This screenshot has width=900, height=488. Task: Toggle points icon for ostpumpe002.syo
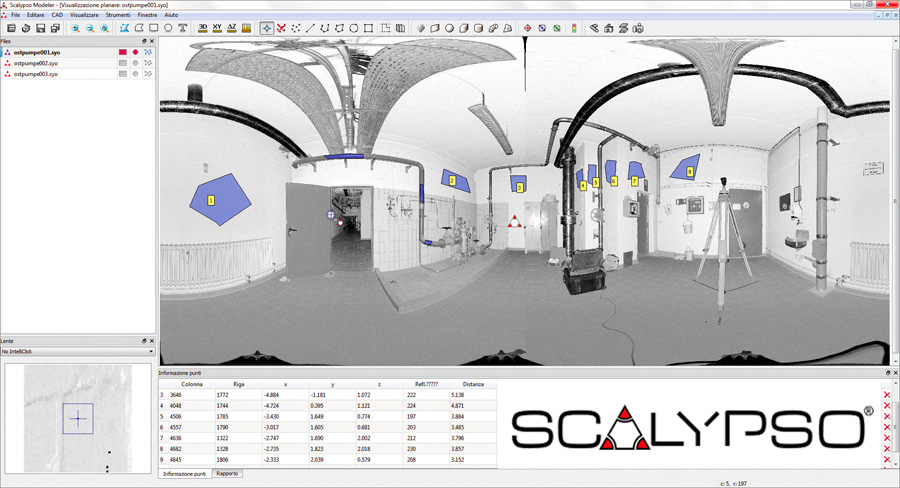point(148,63)
